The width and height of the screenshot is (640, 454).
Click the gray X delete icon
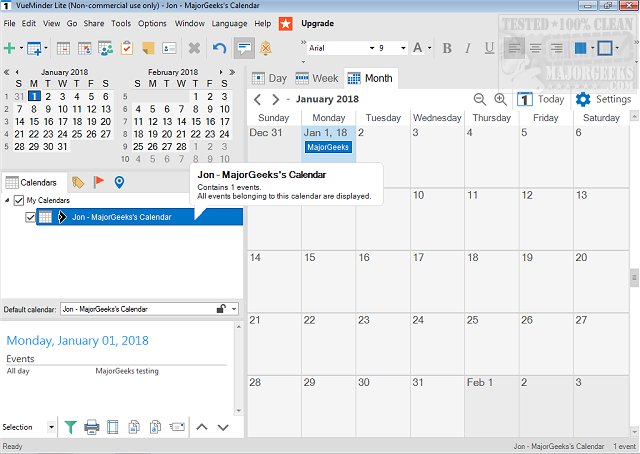194,48
